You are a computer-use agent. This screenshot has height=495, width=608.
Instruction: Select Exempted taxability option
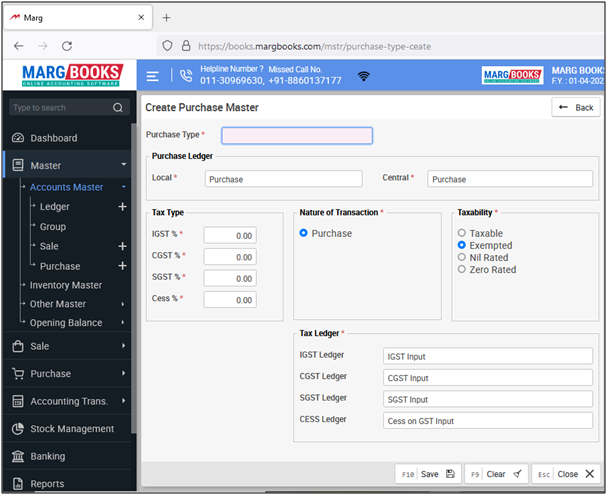pyautogui.click(x=461, y=245)
